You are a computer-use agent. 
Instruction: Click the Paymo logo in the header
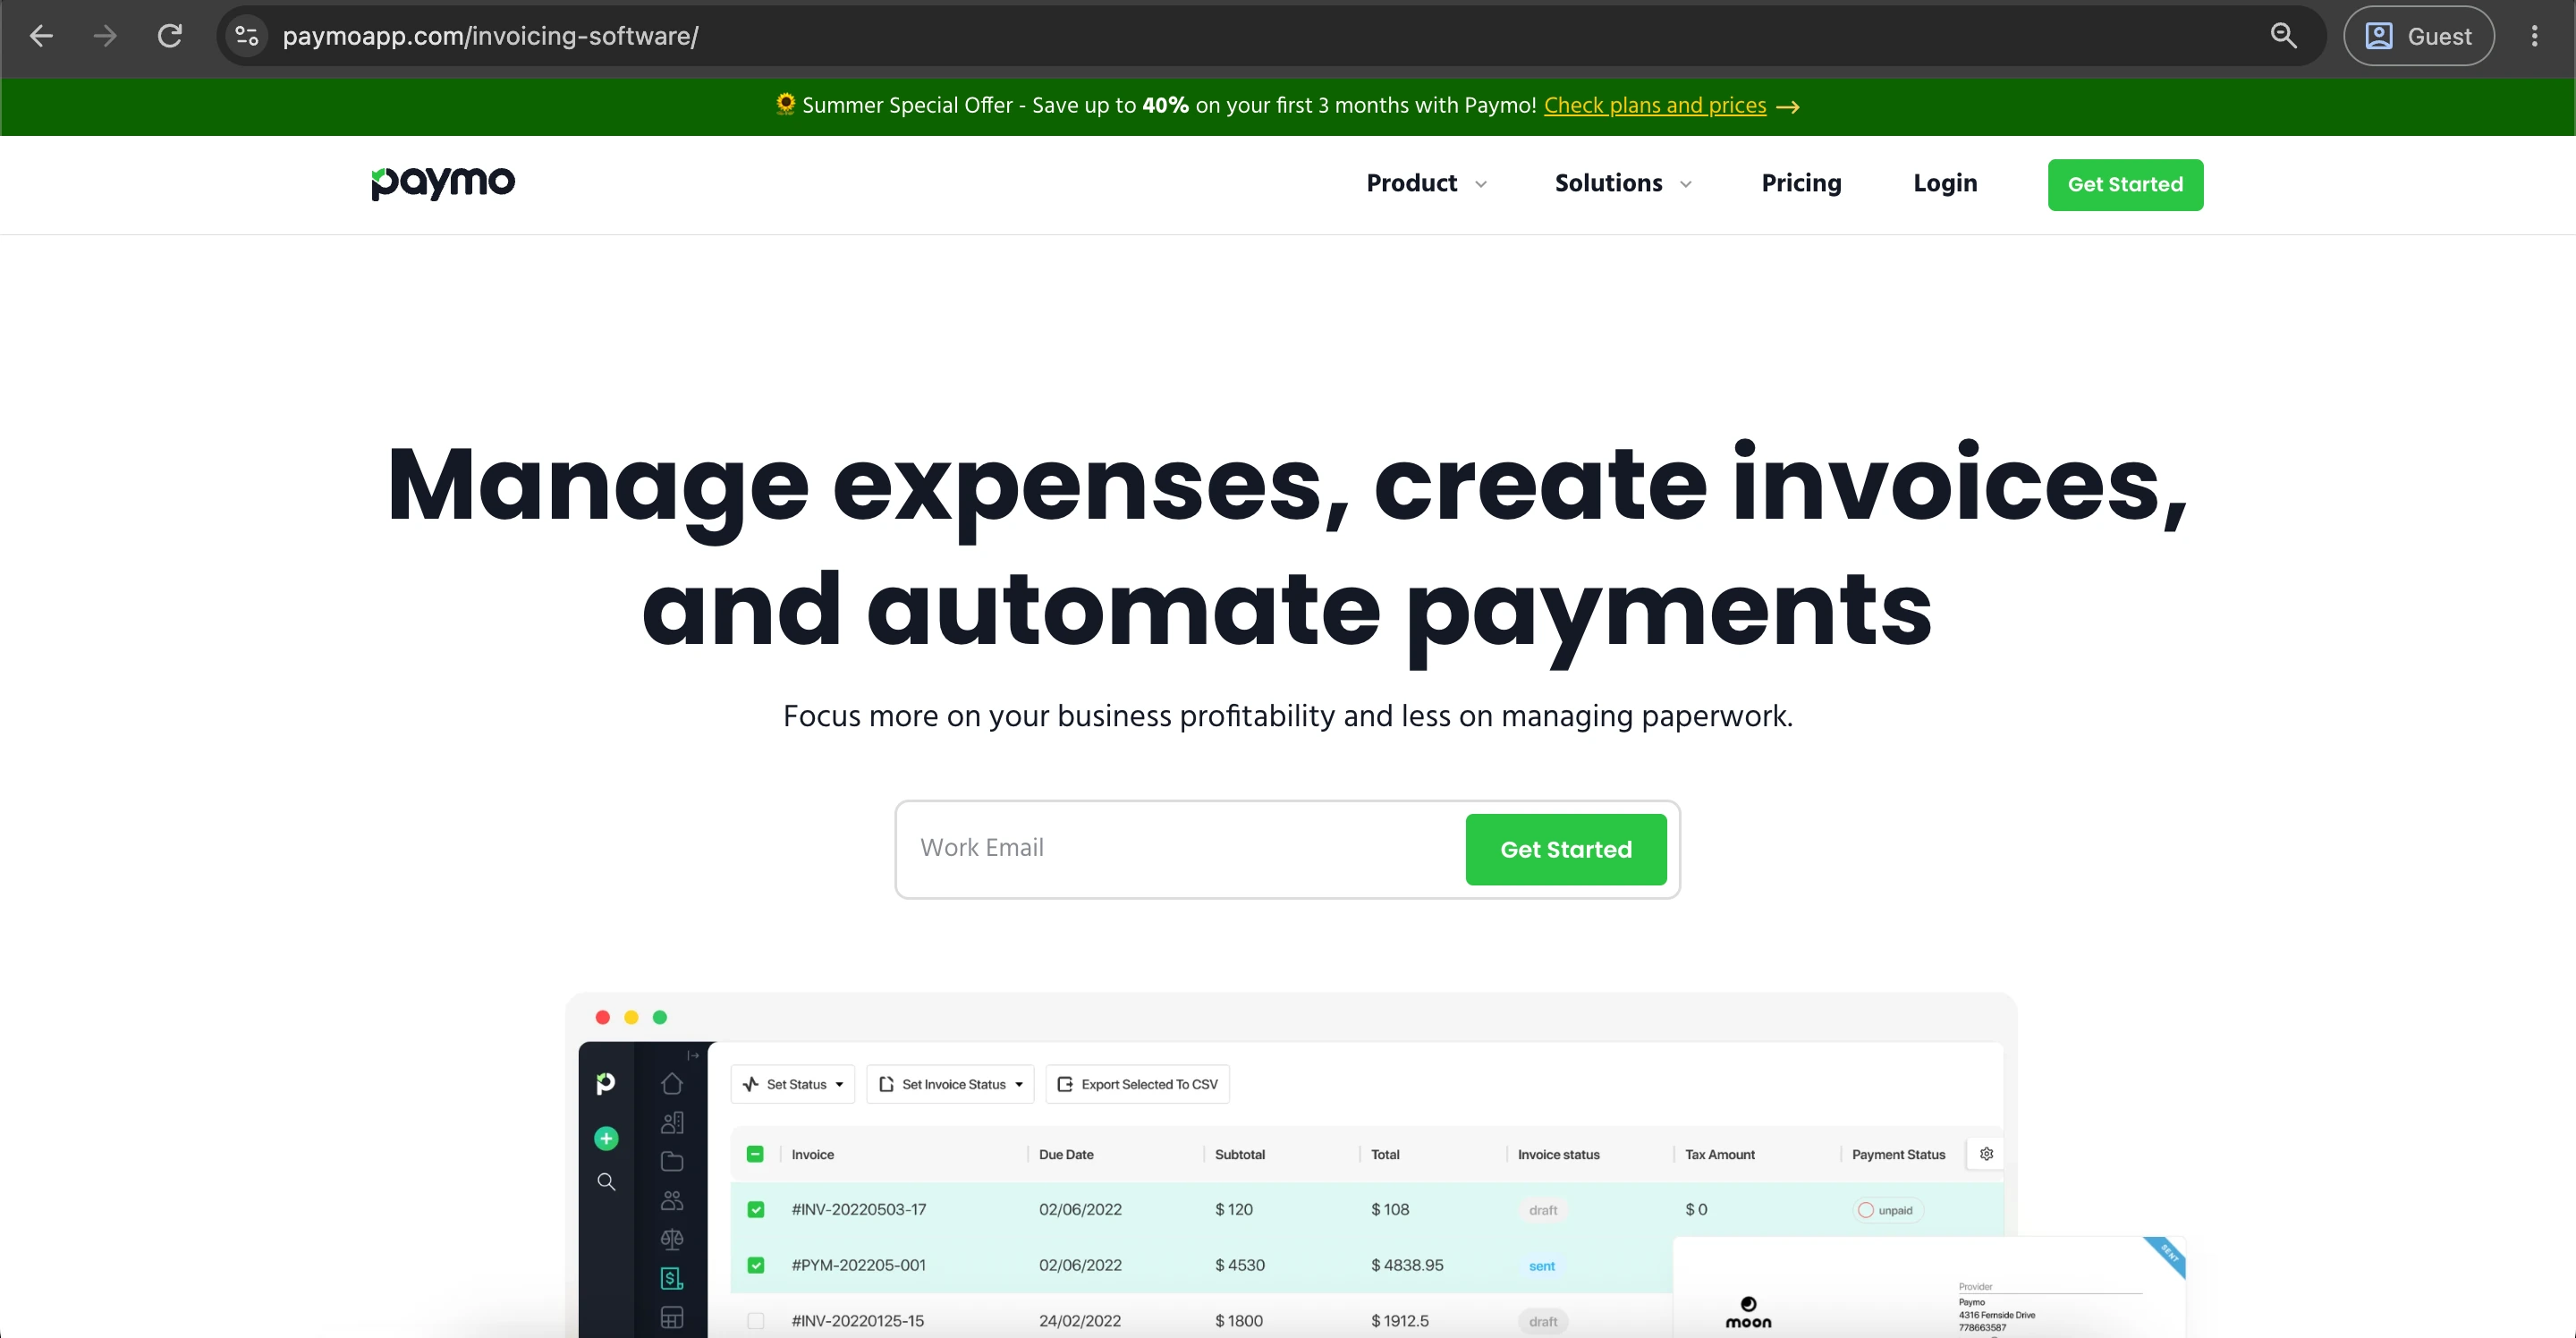tap(443, 183)
